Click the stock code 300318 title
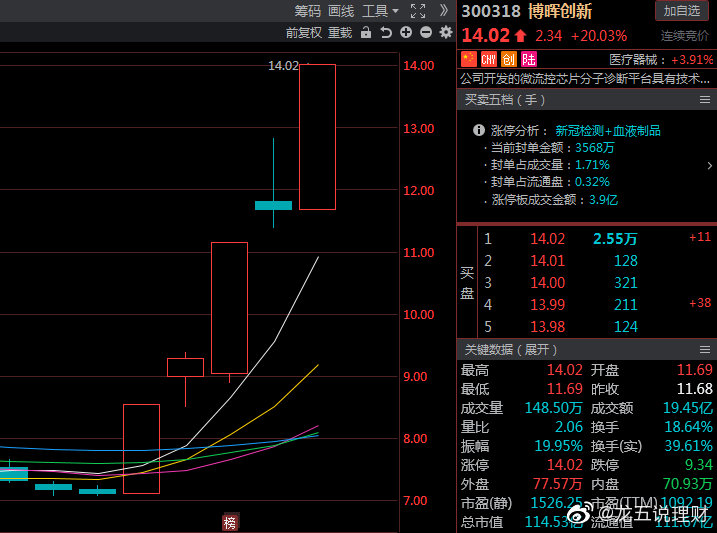Image resolution: width=717 pixels, height=533 pixels. point(491,11)
